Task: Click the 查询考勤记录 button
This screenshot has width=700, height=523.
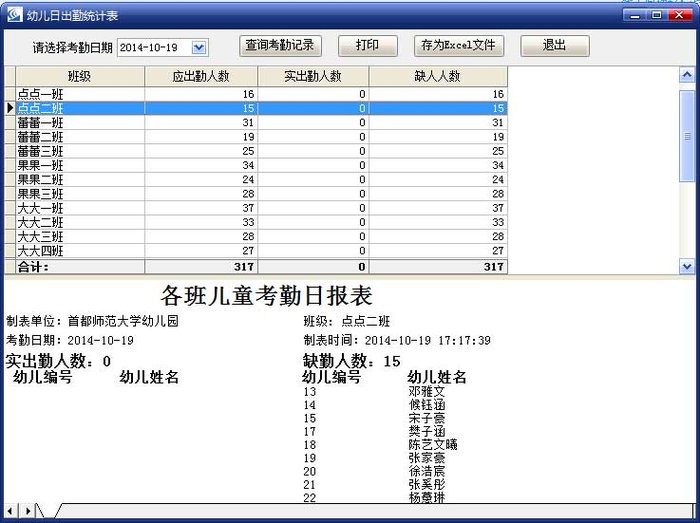Action: point(280,46)
